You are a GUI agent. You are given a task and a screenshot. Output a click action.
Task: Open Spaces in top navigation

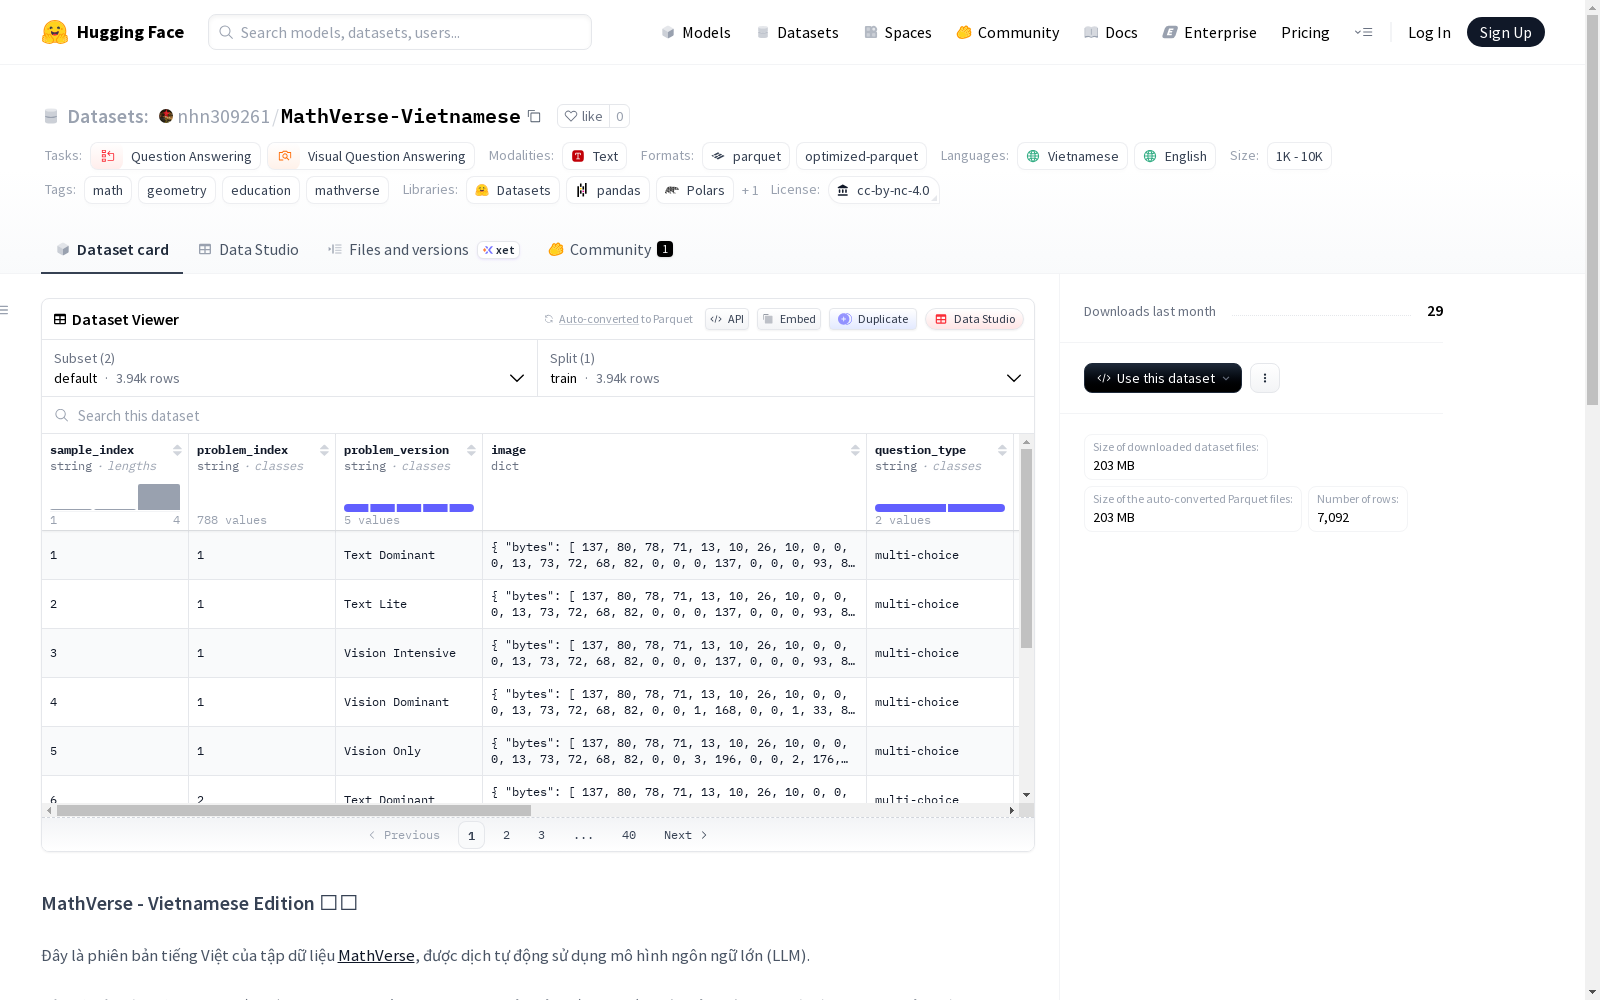(x=898, y=32)
